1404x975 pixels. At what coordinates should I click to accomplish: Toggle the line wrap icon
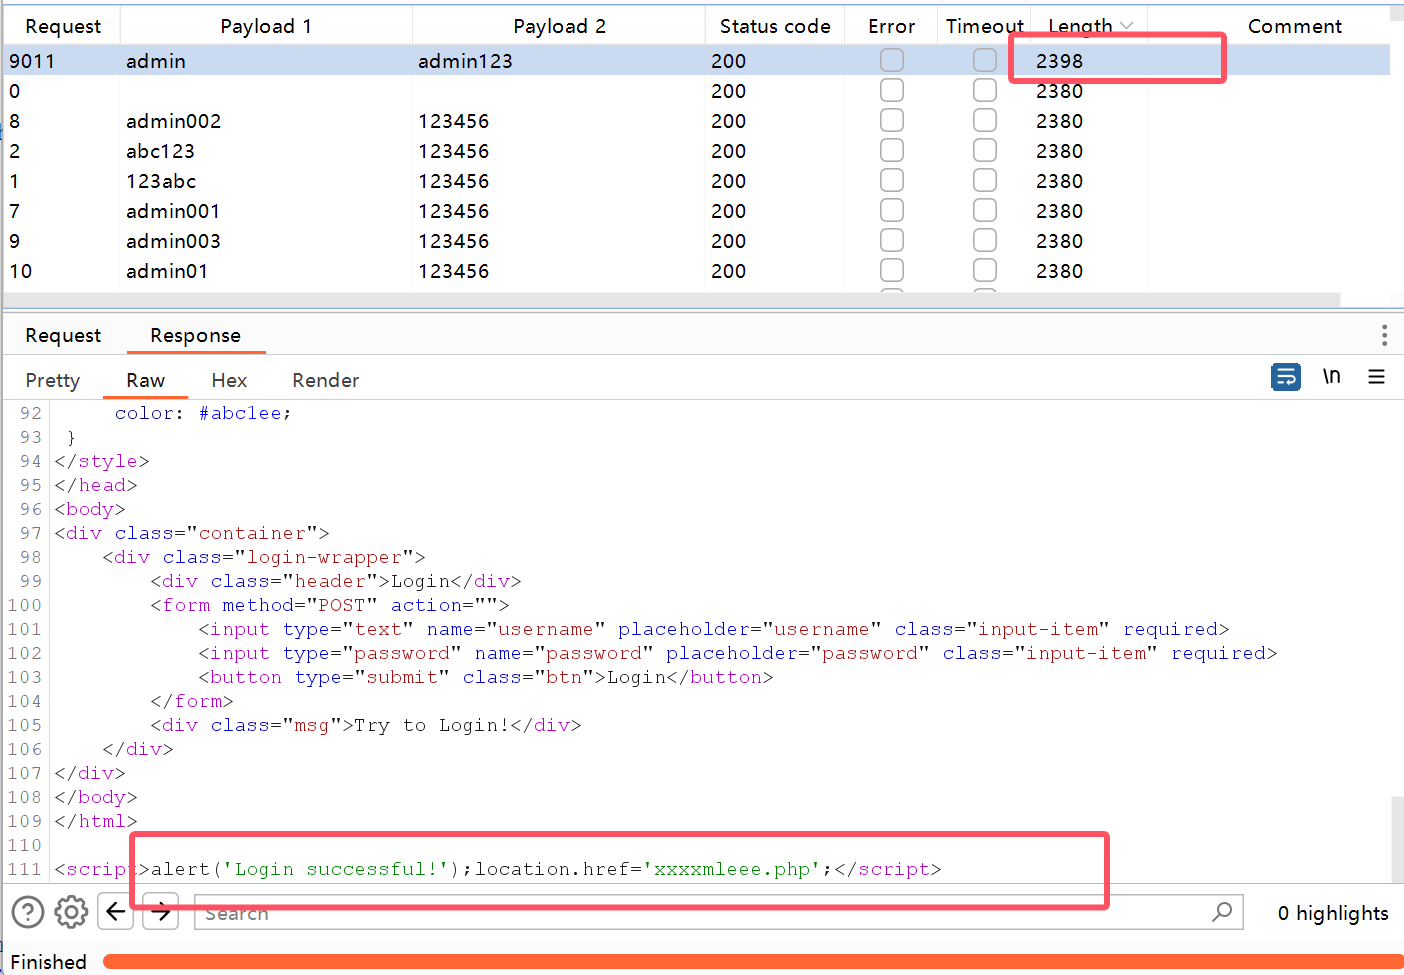pyautogui.click(x=1285, y=377)
